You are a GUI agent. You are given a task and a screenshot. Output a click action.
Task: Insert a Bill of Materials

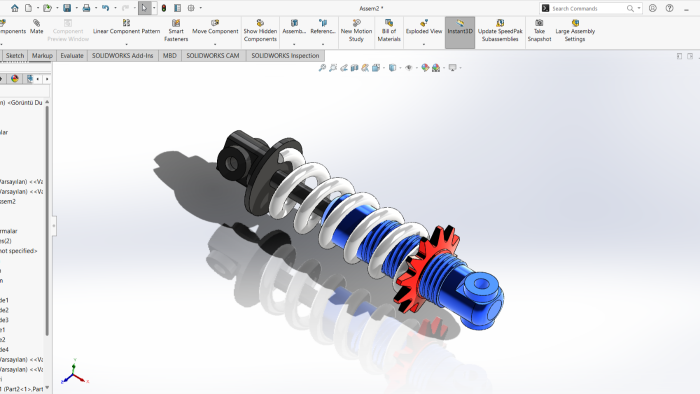point(389,30)
